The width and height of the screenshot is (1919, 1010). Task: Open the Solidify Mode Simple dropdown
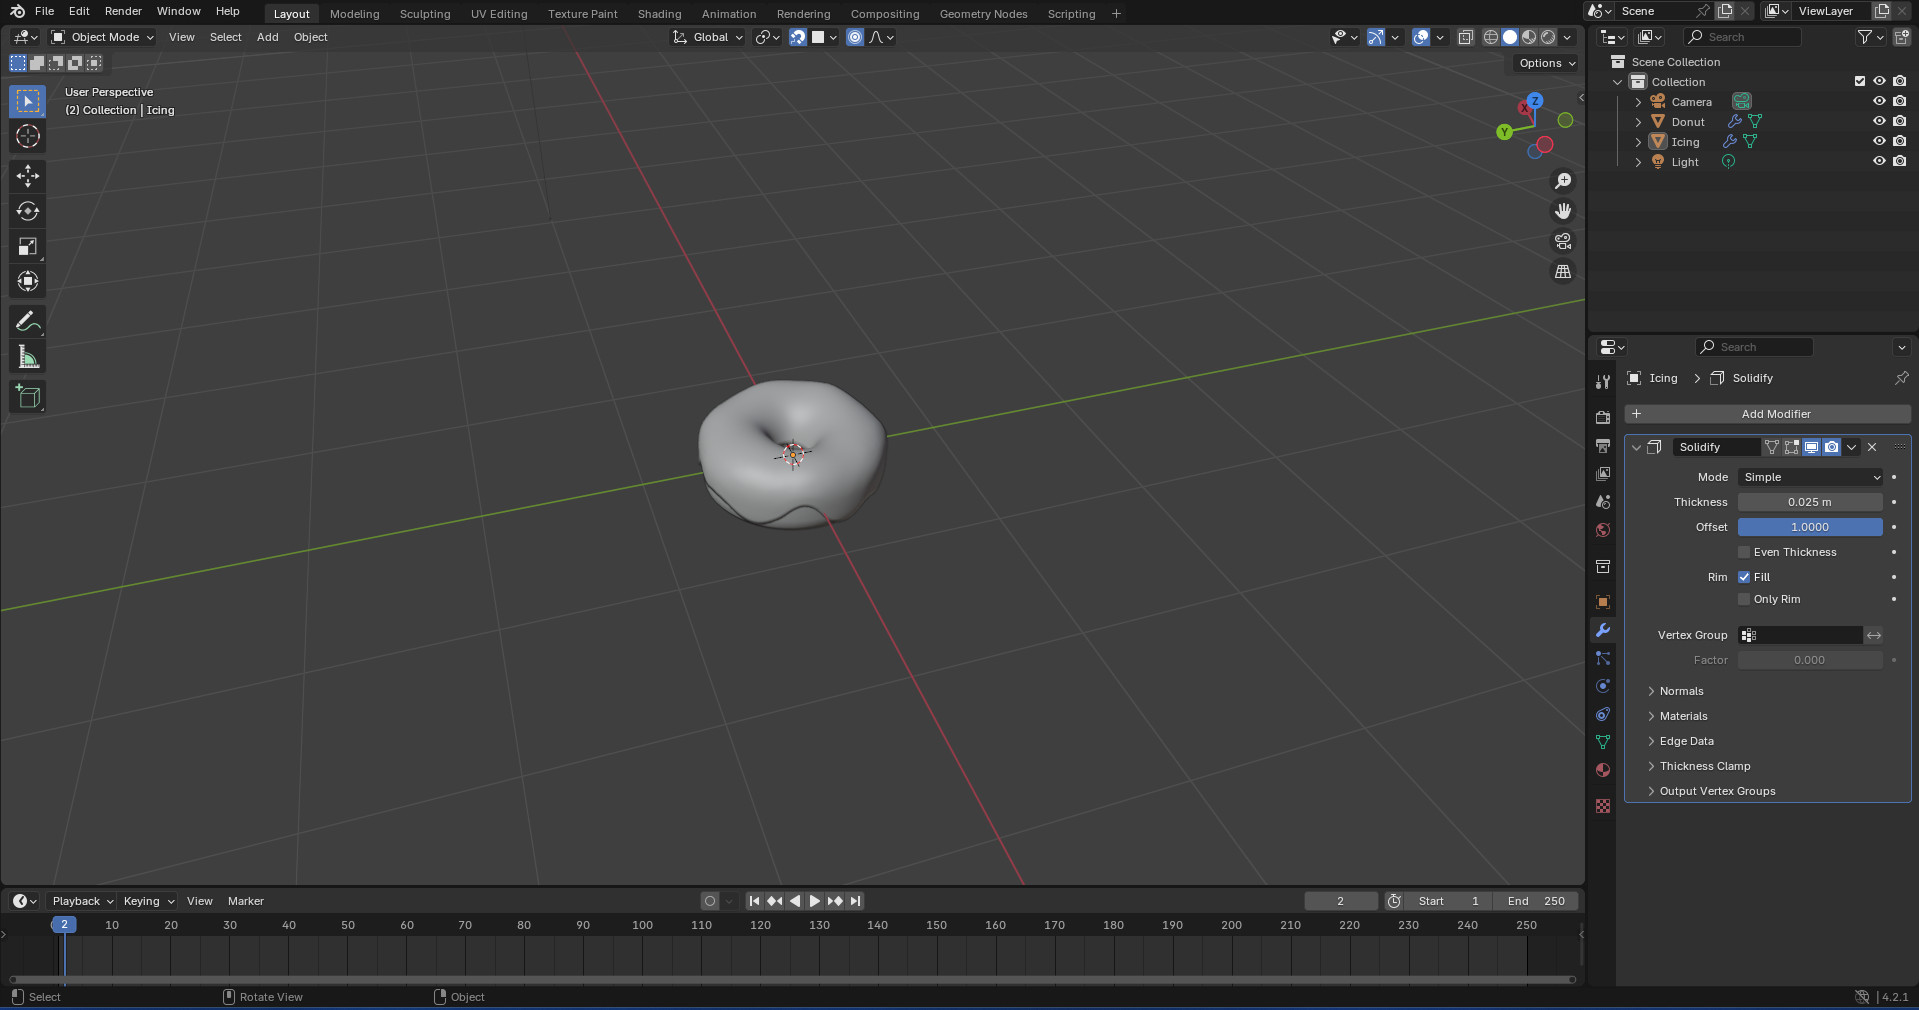[x=1810, y=477]
